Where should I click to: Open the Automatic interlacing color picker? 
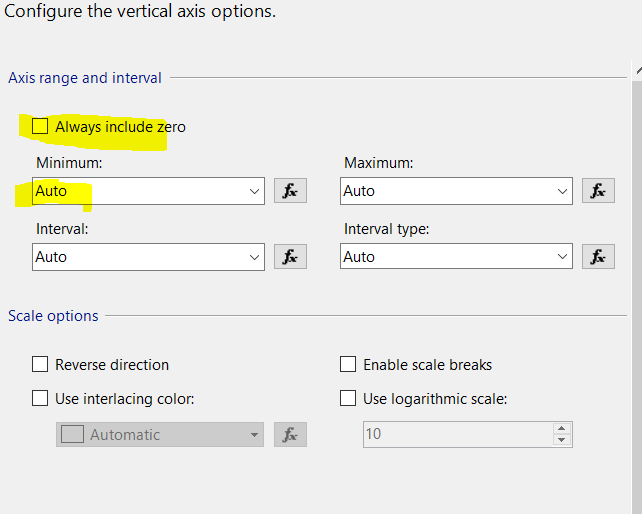160,435
